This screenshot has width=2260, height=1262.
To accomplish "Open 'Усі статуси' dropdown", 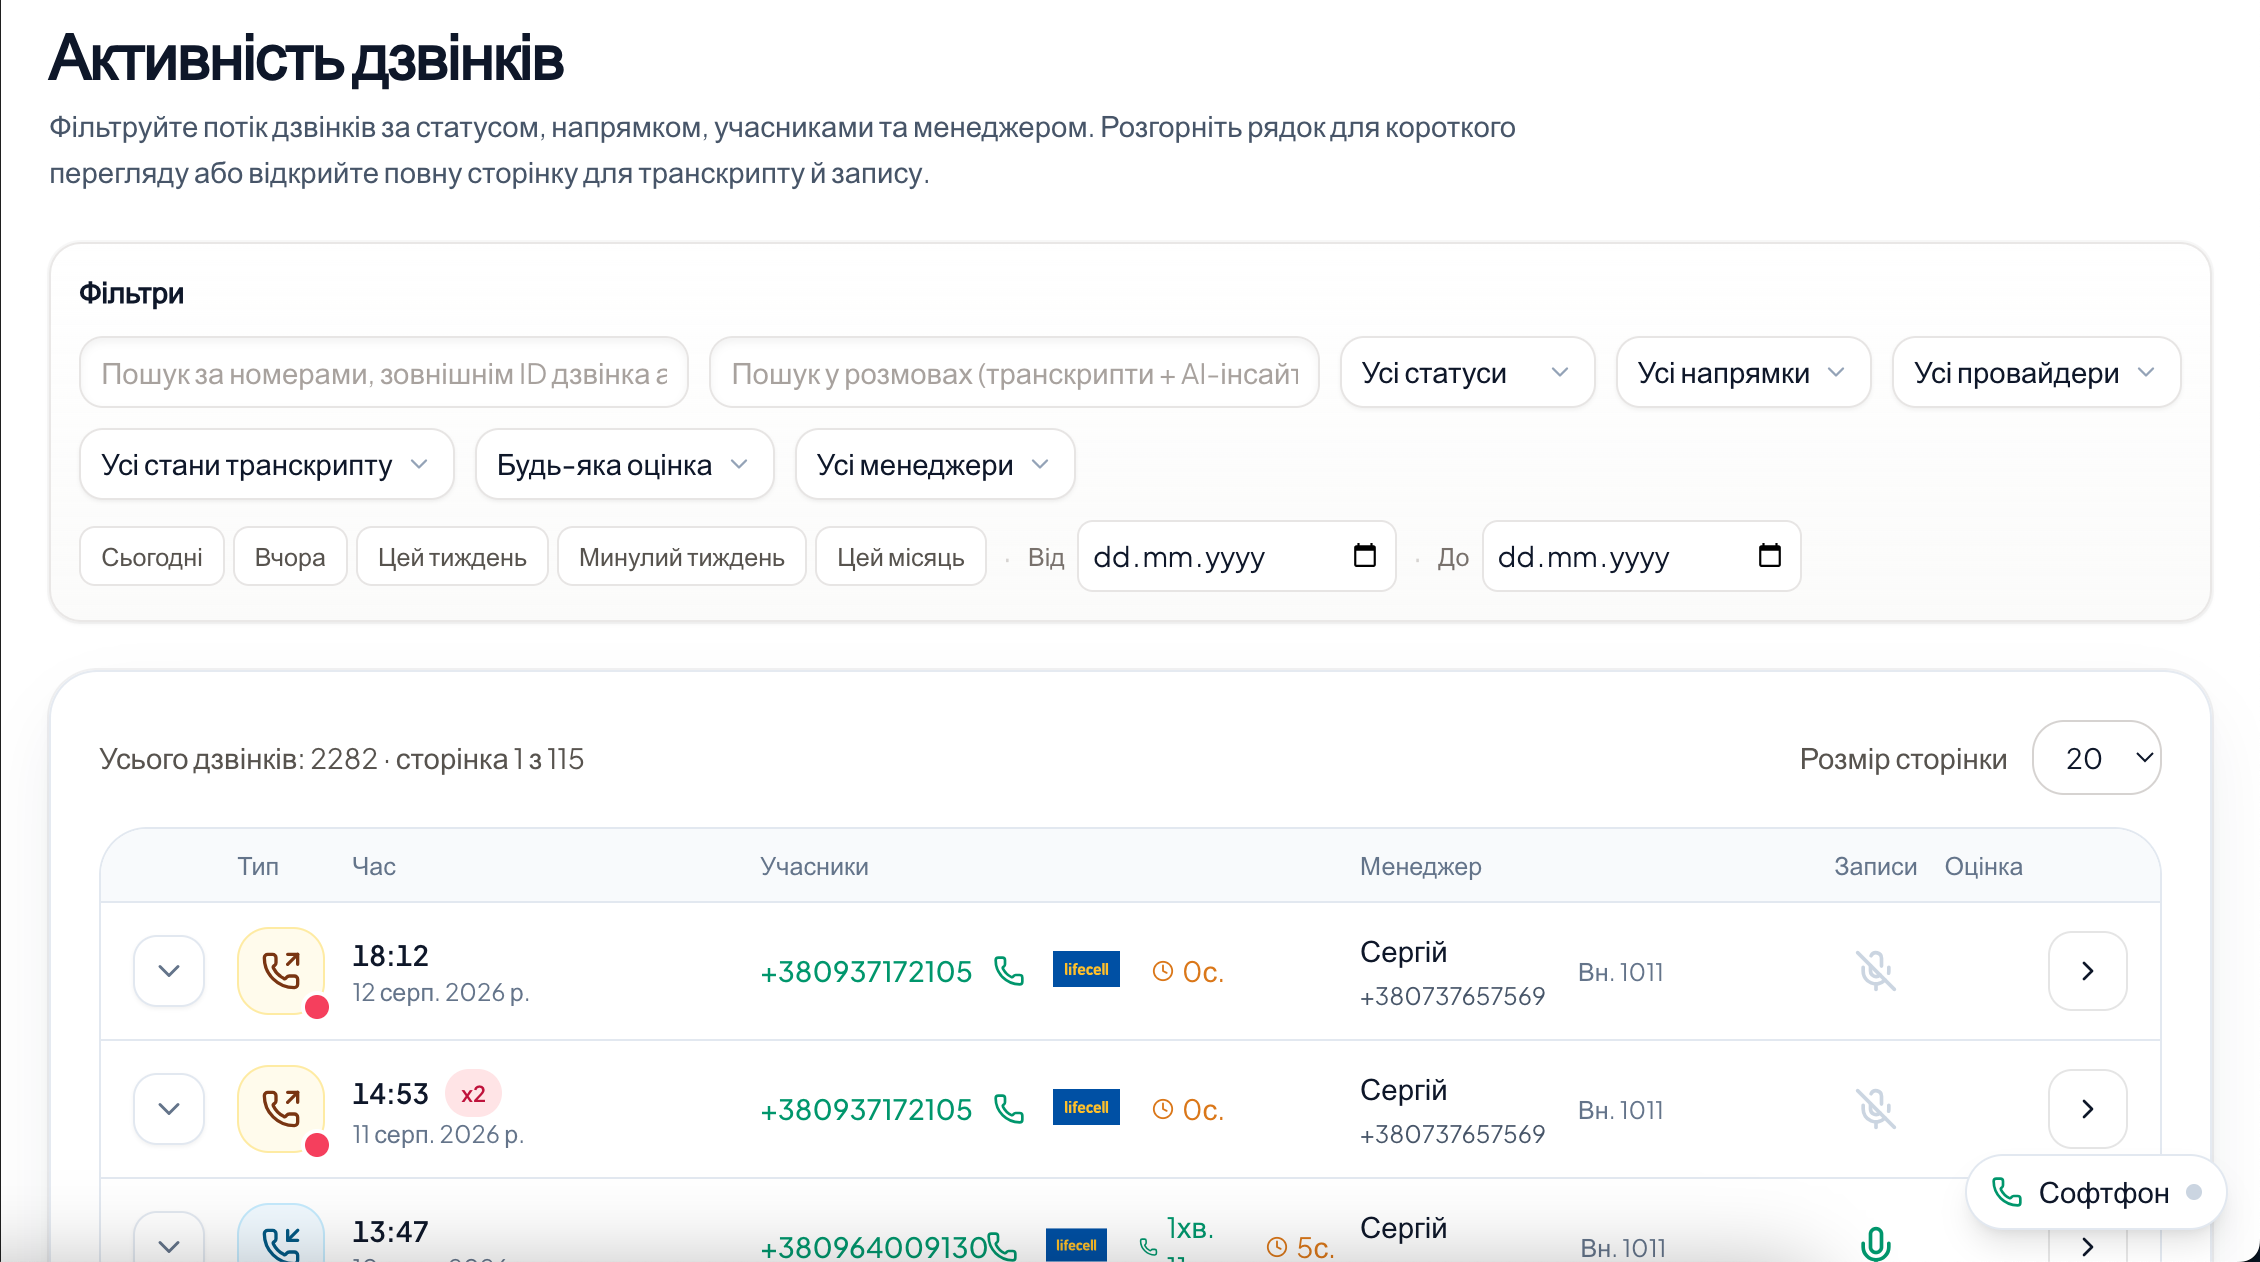I will coord(1467,373).
